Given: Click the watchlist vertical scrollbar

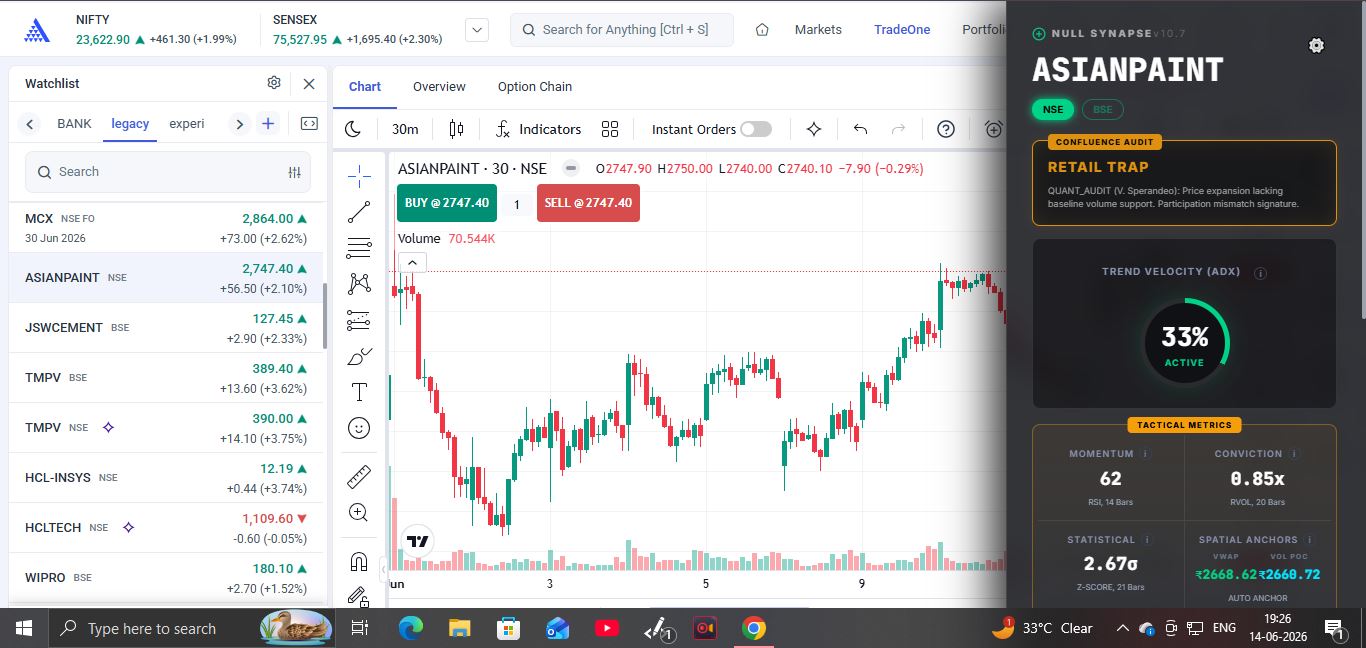Looking at the screenshot, I should coord(323,315).
